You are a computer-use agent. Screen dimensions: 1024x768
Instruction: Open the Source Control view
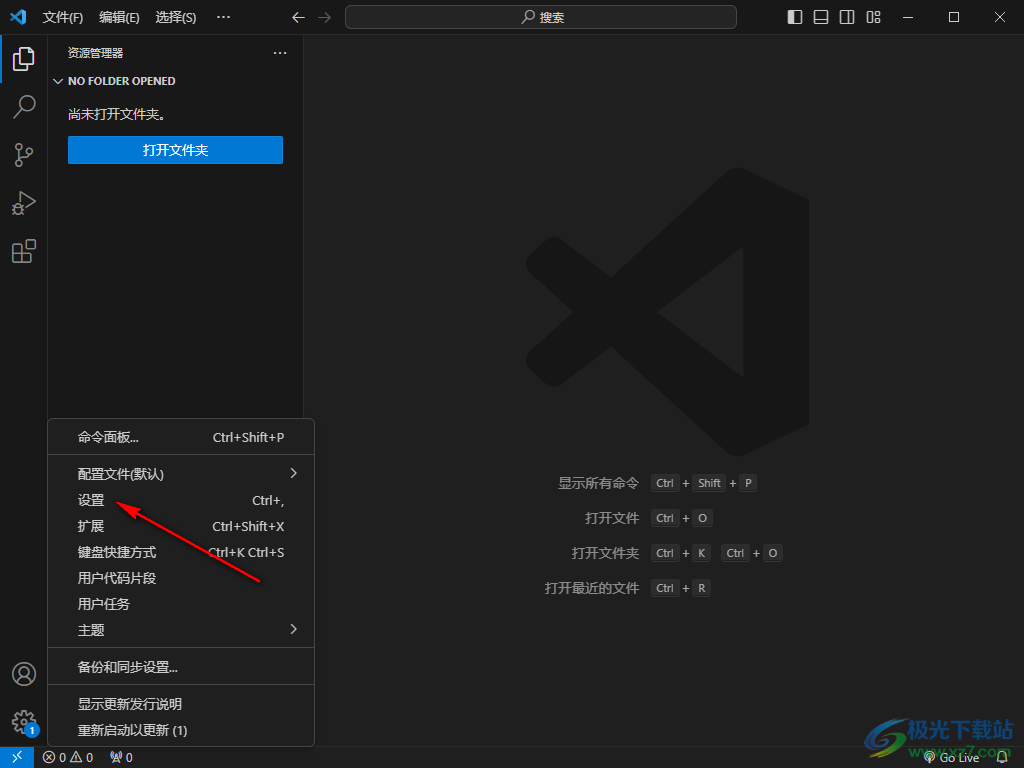click(24, 155)
